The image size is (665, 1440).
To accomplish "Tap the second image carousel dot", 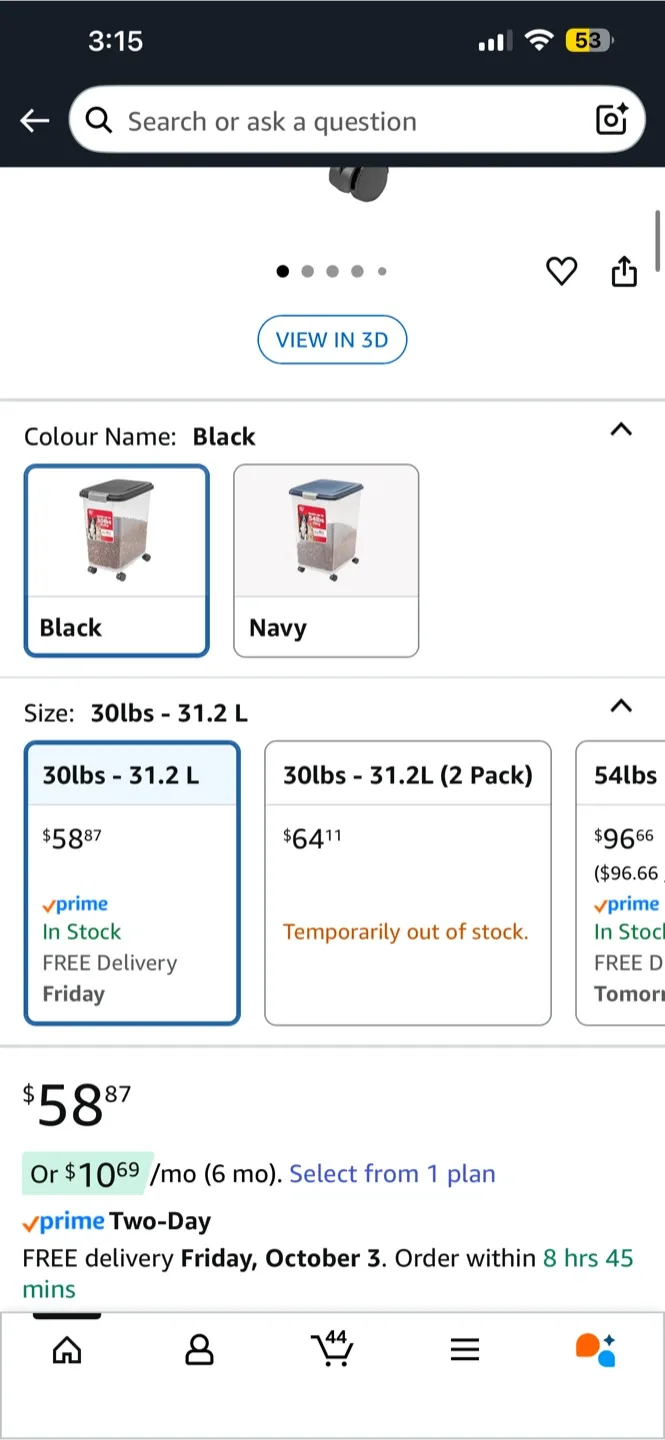I will tap(307, 271).
